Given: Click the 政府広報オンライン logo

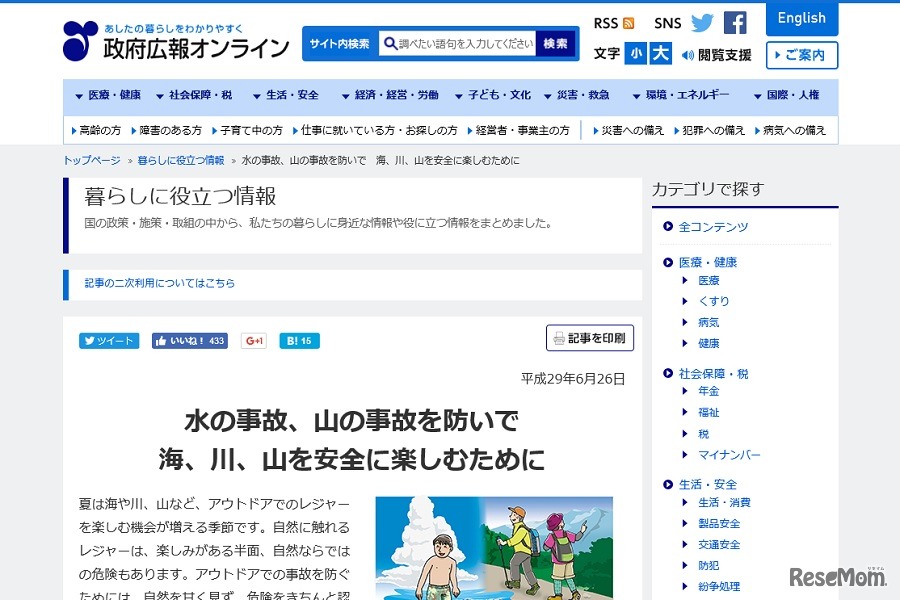Looking at the screenshot, I should coord(176,41).
